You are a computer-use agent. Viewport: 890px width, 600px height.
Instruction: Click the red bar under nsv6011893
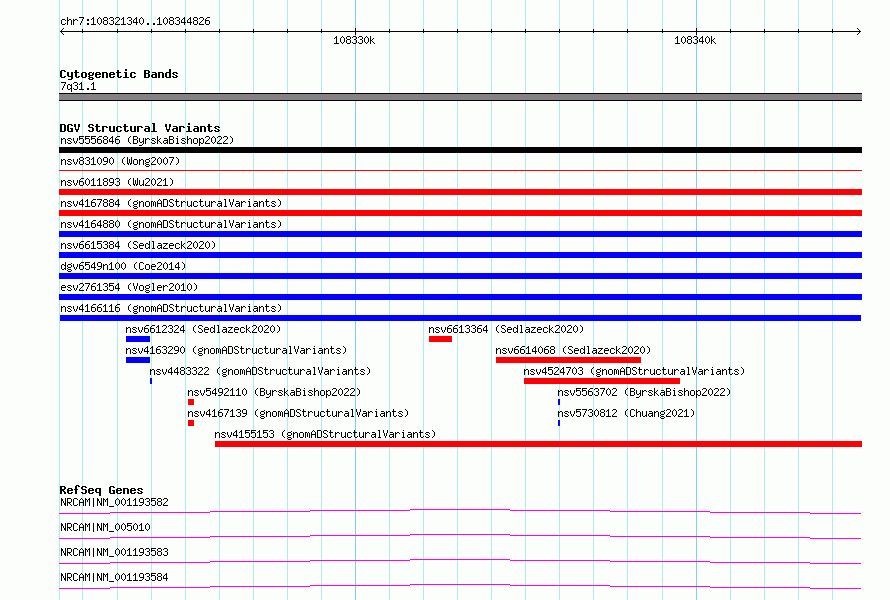pyautogui.click(x=460, y=192)
